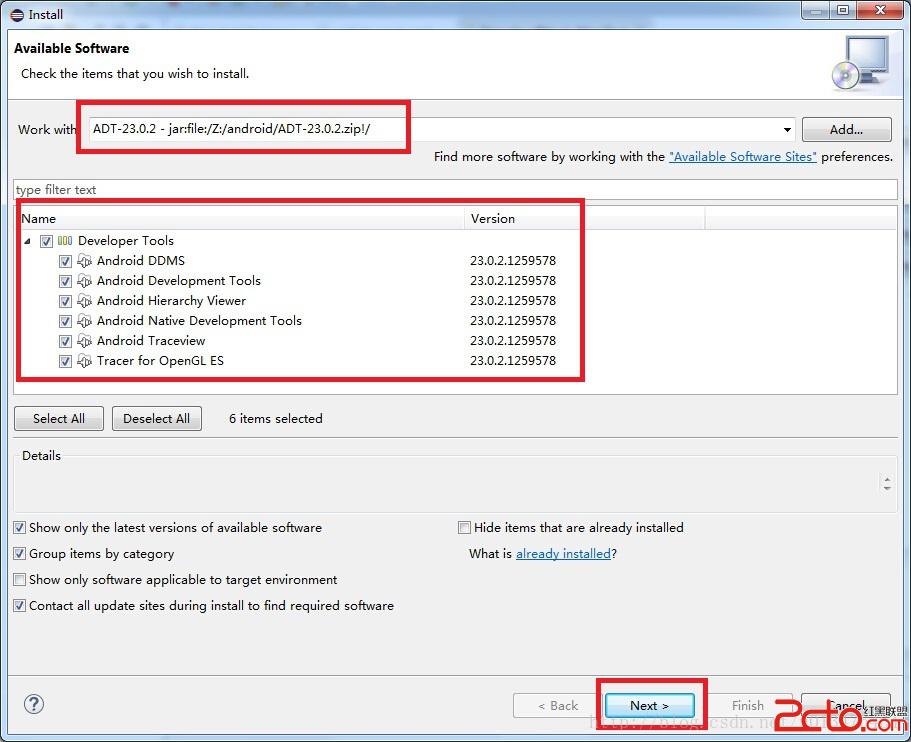The height and width of the screenshot is (742, 911).
Task: Click the Deselect All button
Action: (157, 418)
